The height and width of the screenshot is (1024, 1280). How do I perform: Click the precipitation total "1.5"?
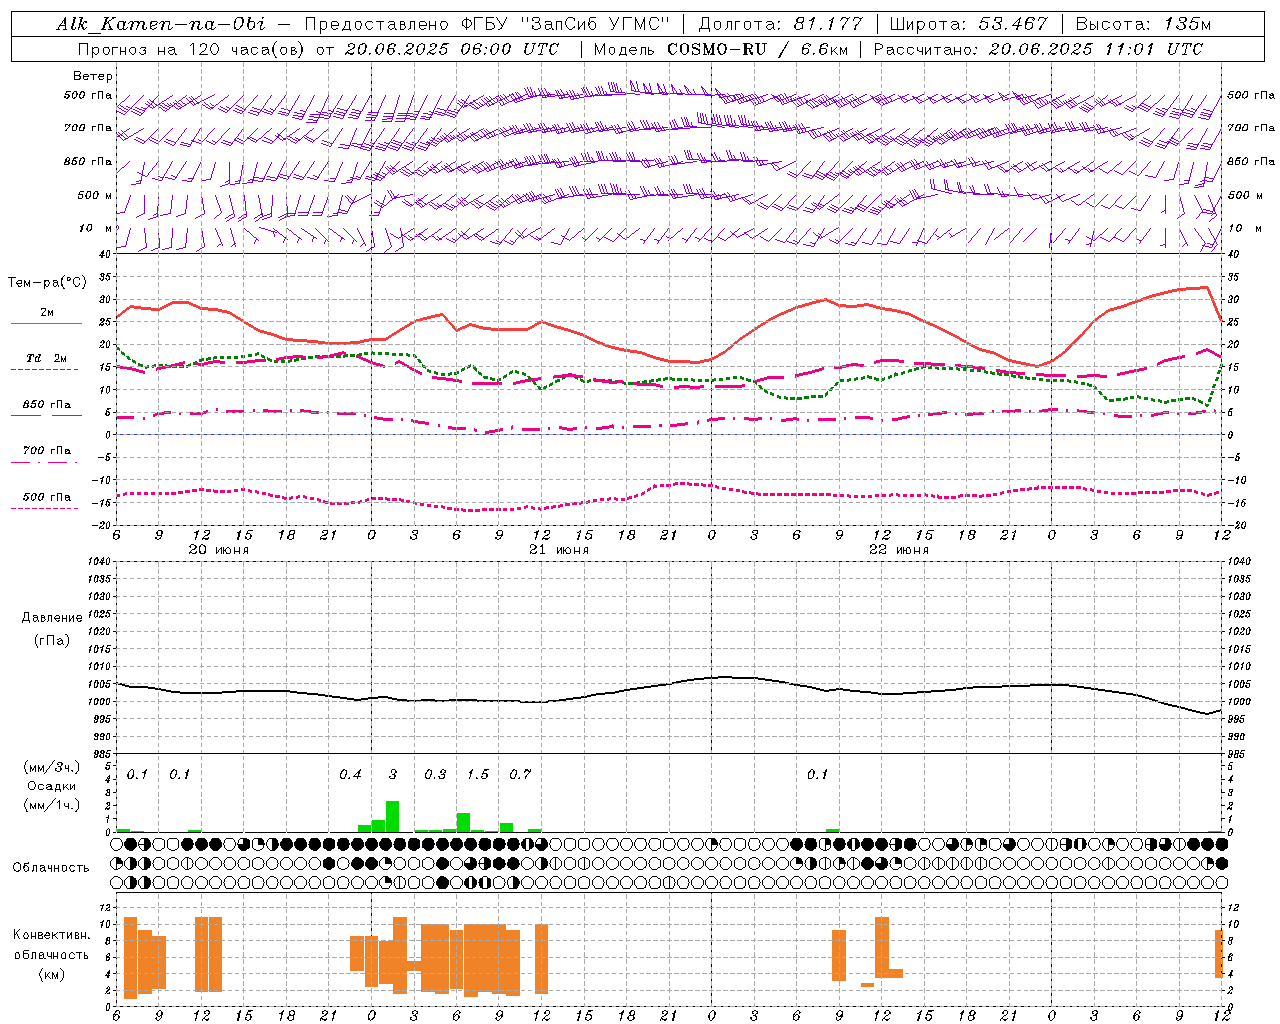coord(478,775)
